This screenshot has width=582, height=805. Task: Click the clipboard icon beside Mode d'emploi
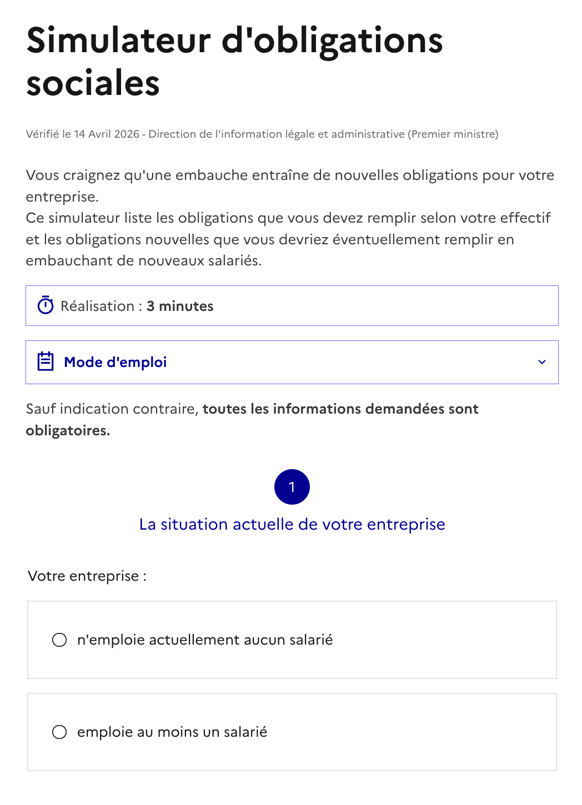click(42, 362)
